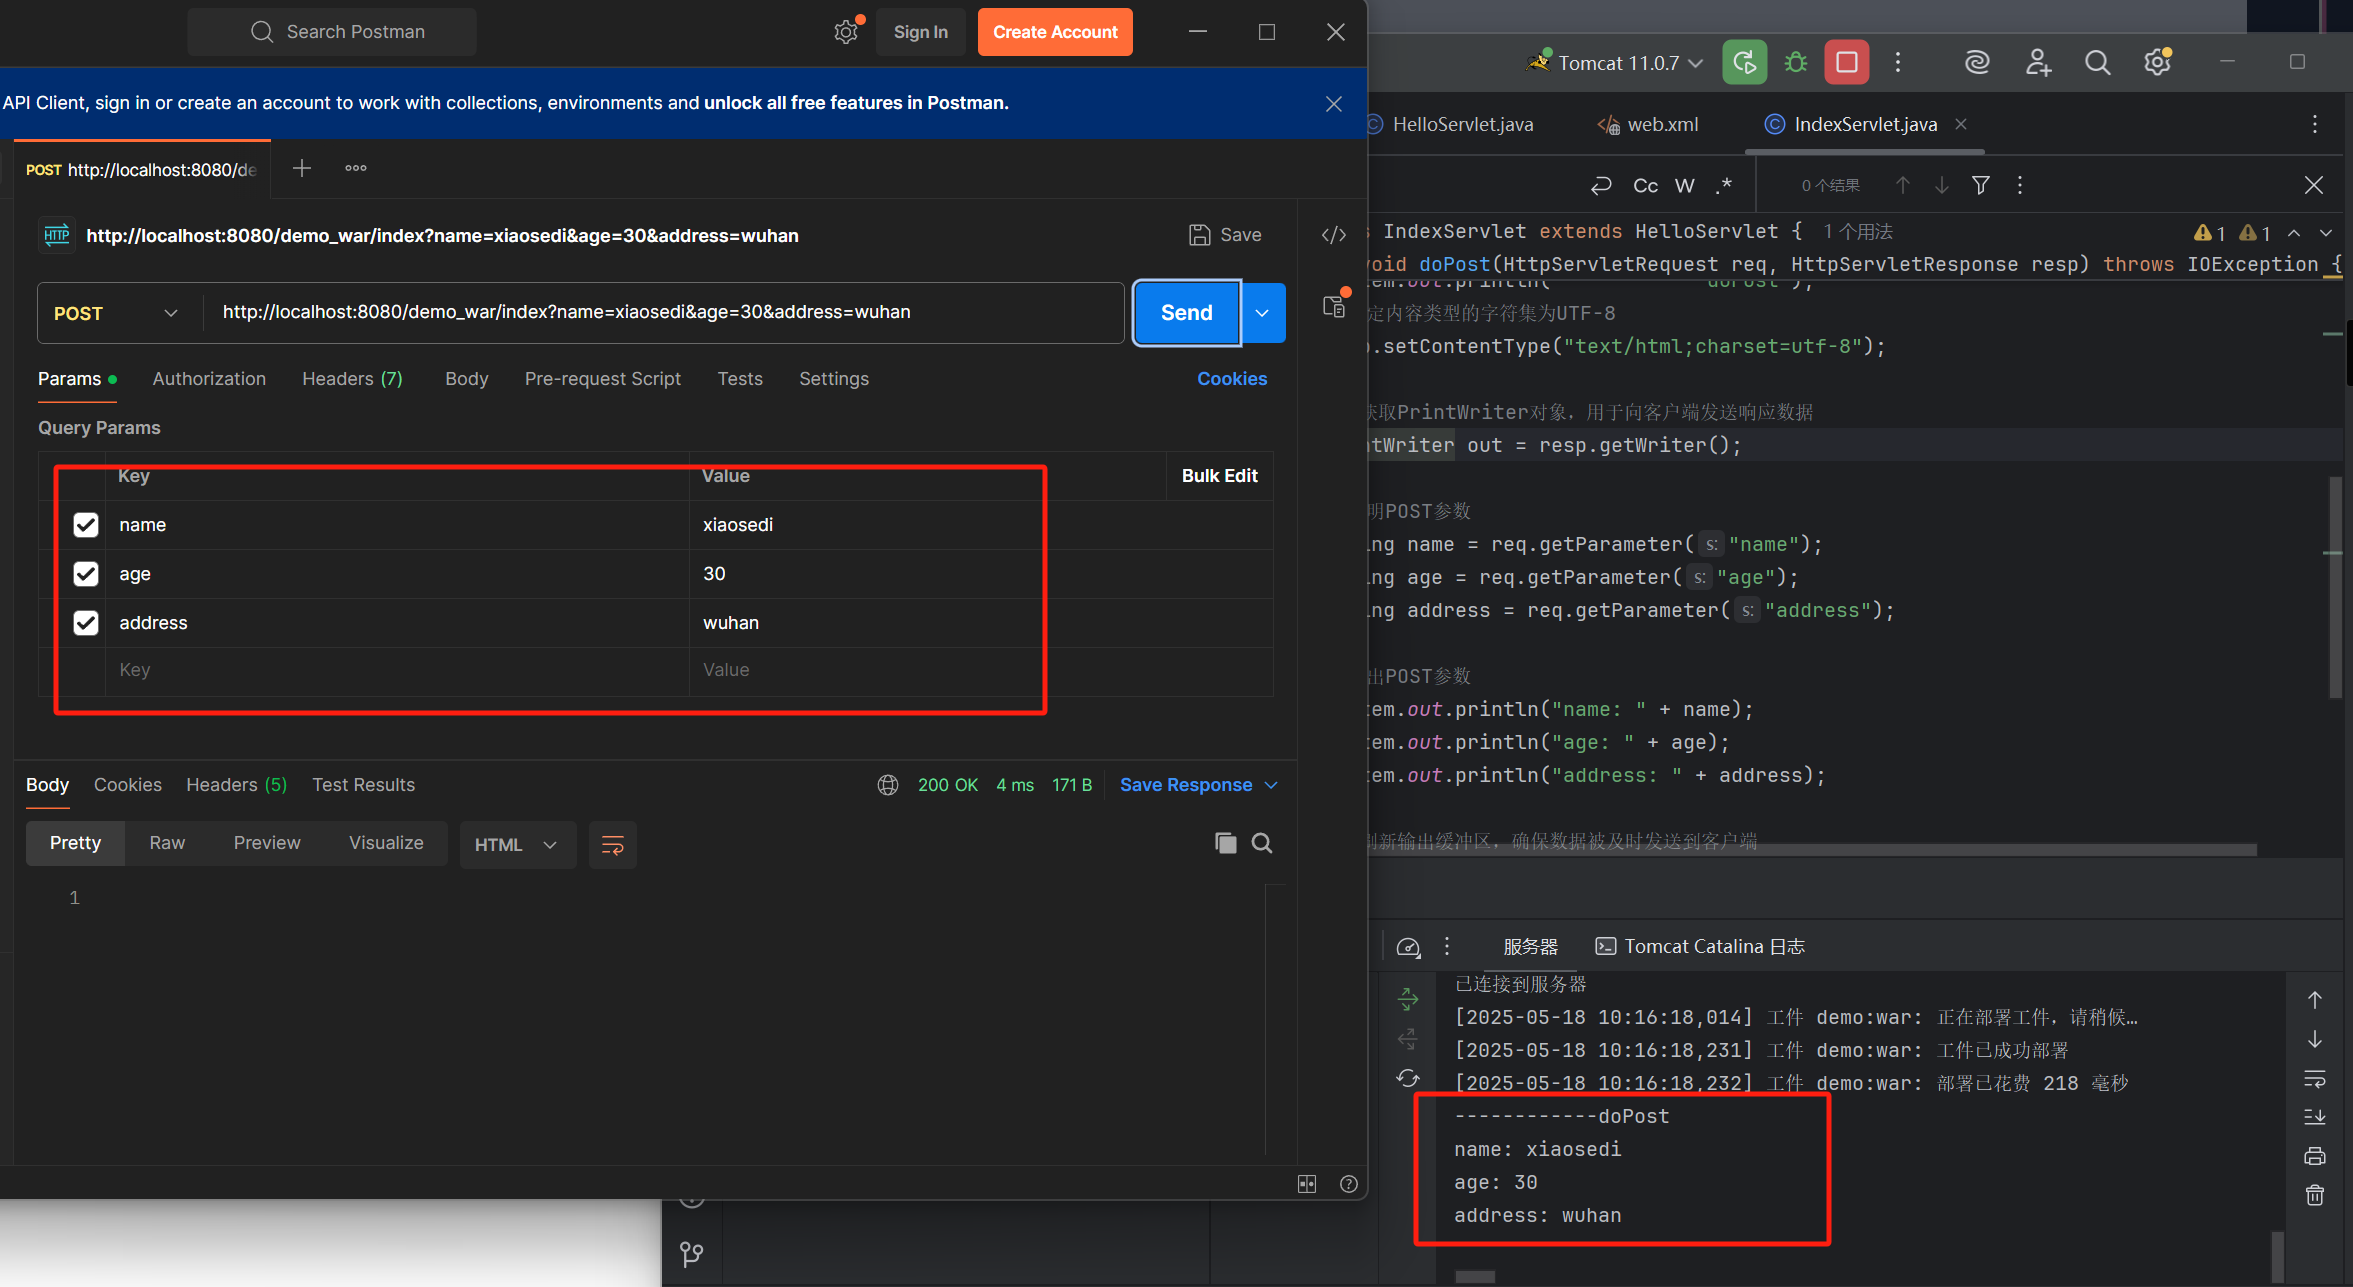Stop the Tomcat server with red square
Screen dimensions: 2353x1287
[1846, 62]
